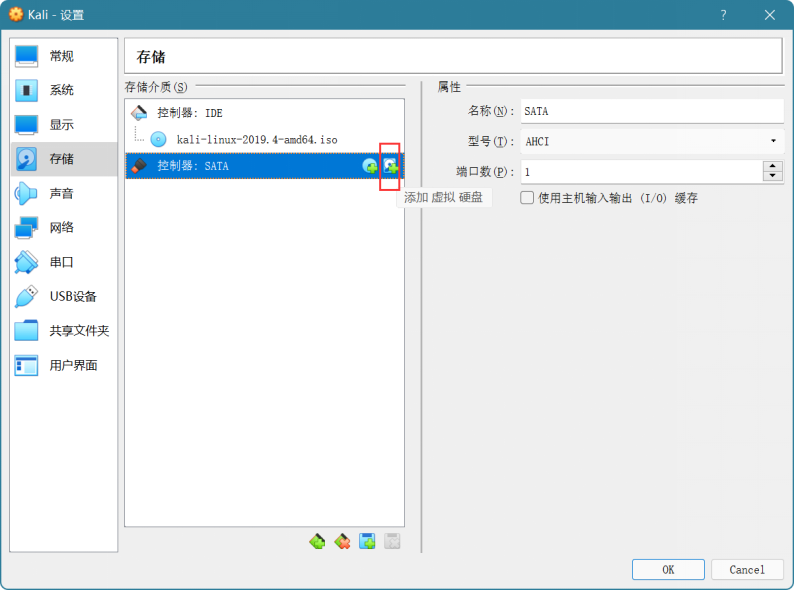The width and height of the screenshot is (794, 590).
Task: Open the 串口 (Serial ports) settings page
Action: [x=63, y=262]
